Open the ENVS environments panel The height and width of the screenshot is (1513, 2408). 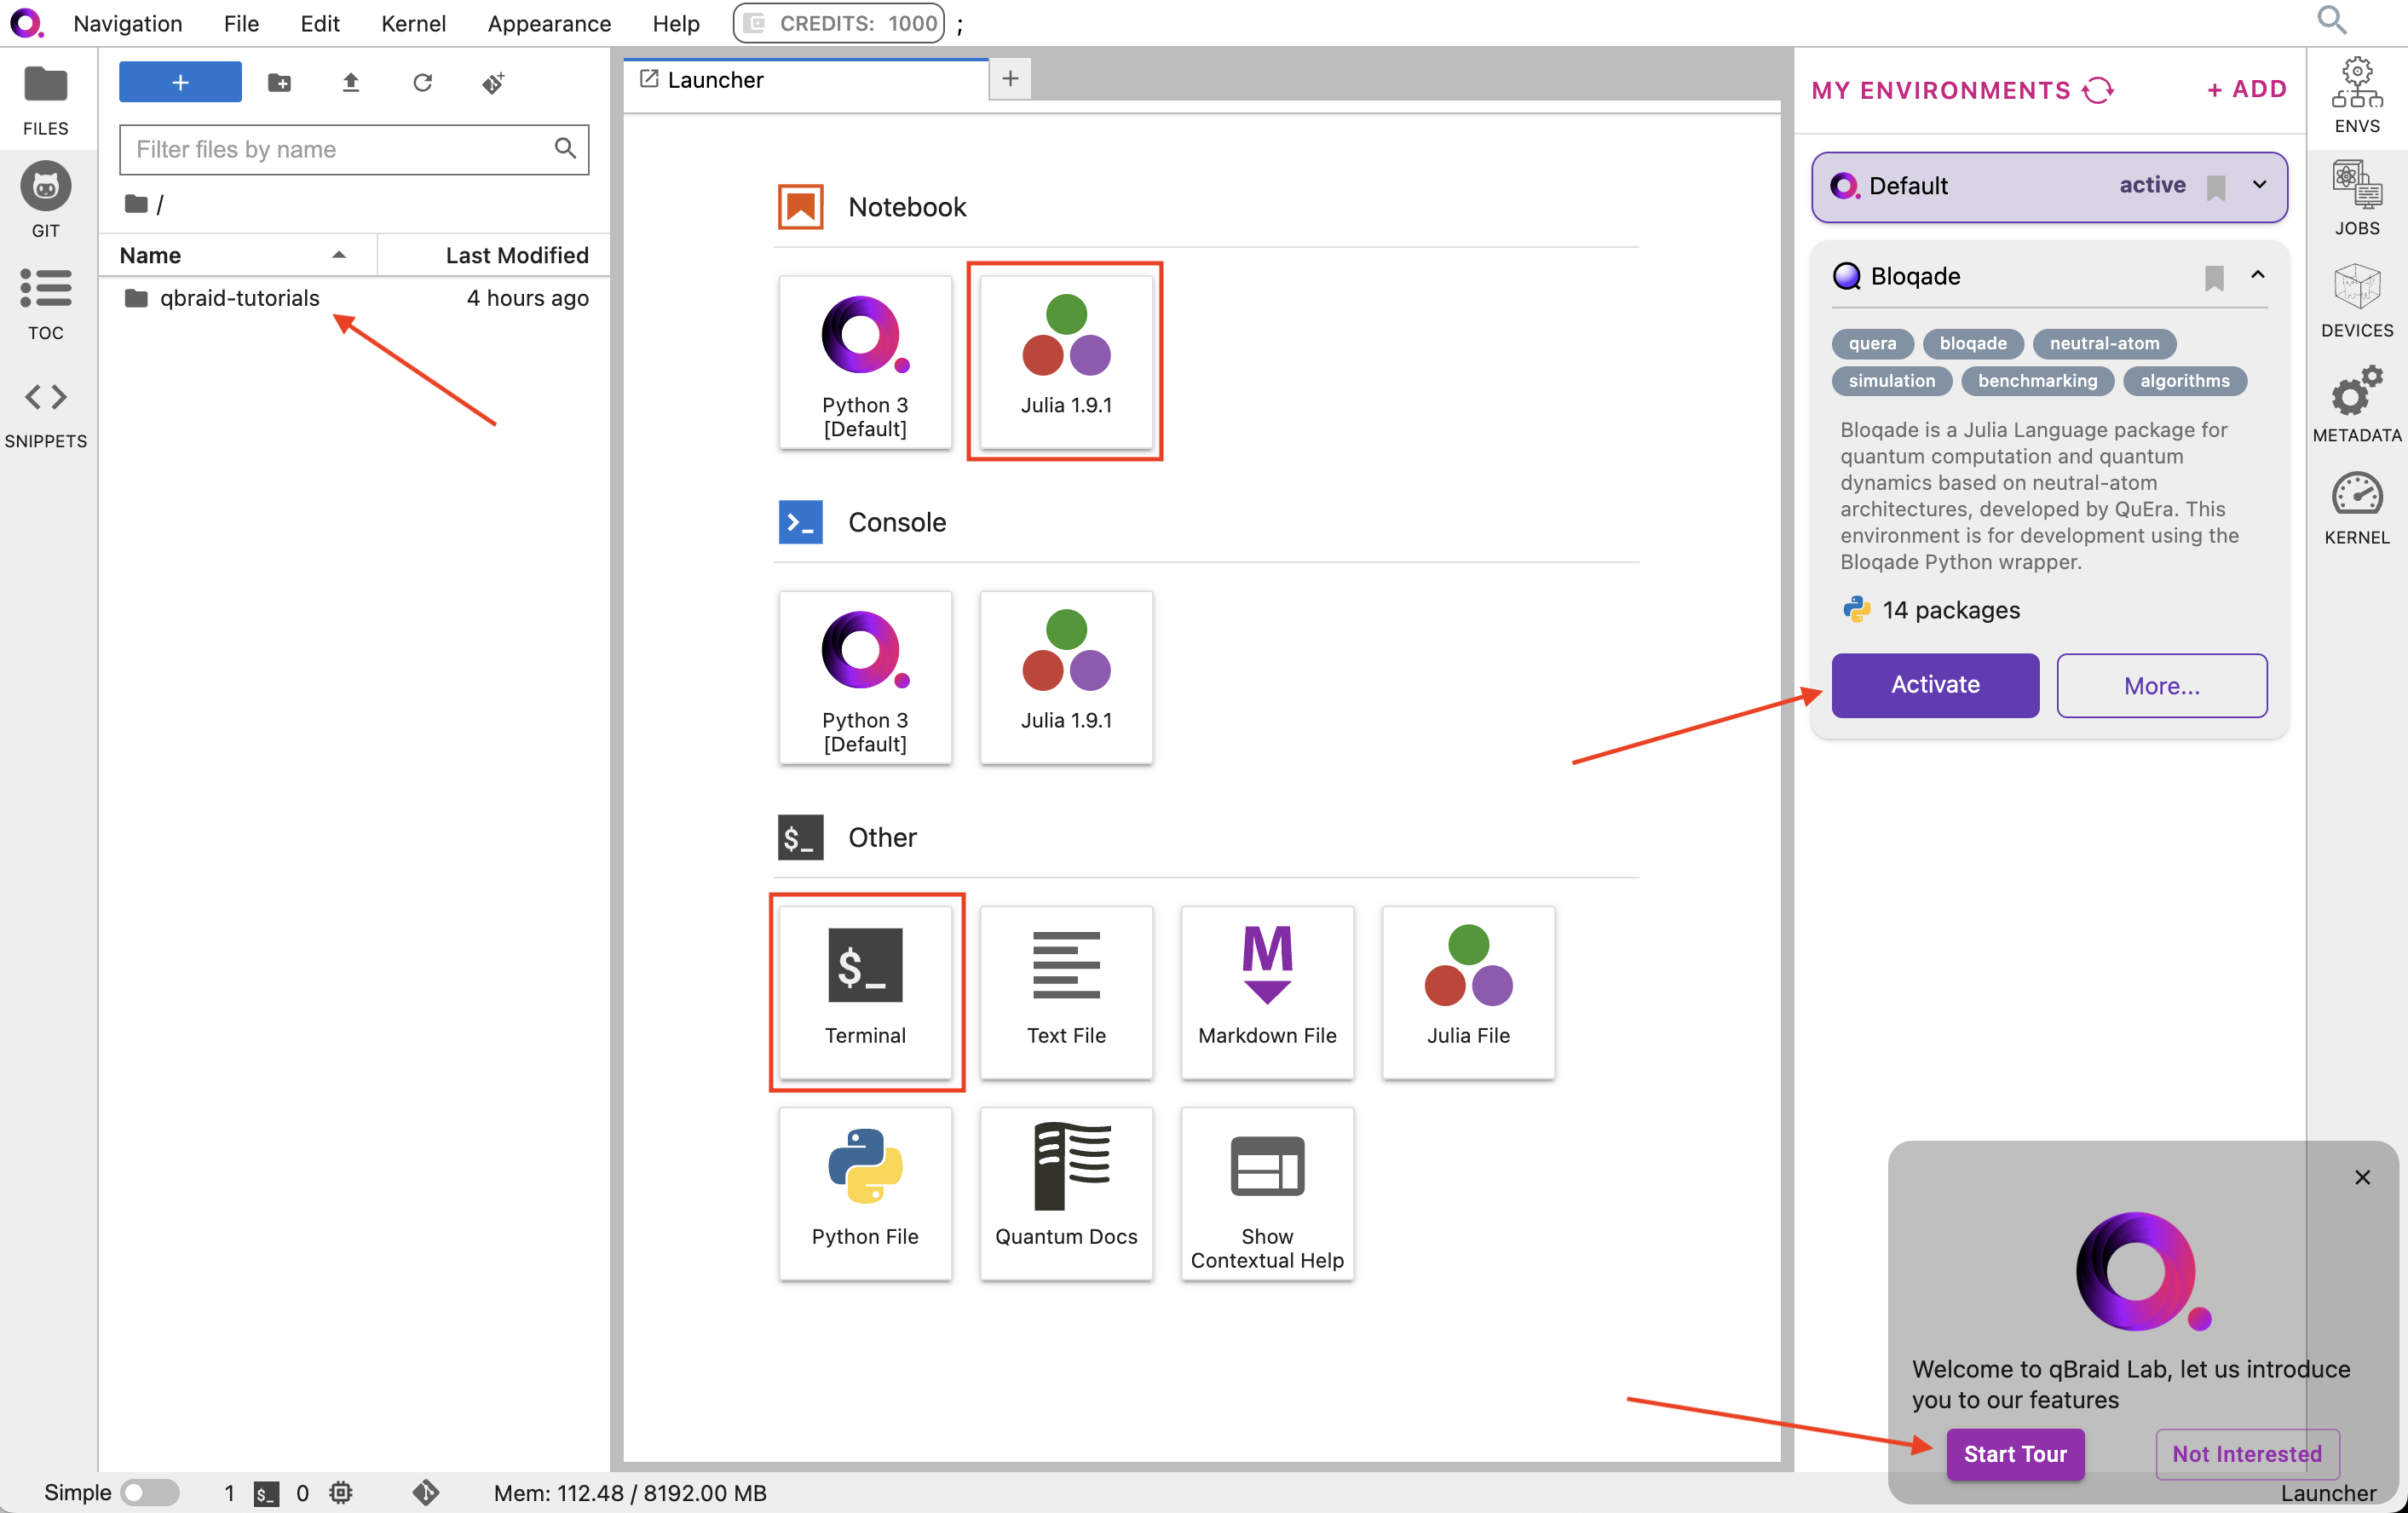pos(2356,96)
